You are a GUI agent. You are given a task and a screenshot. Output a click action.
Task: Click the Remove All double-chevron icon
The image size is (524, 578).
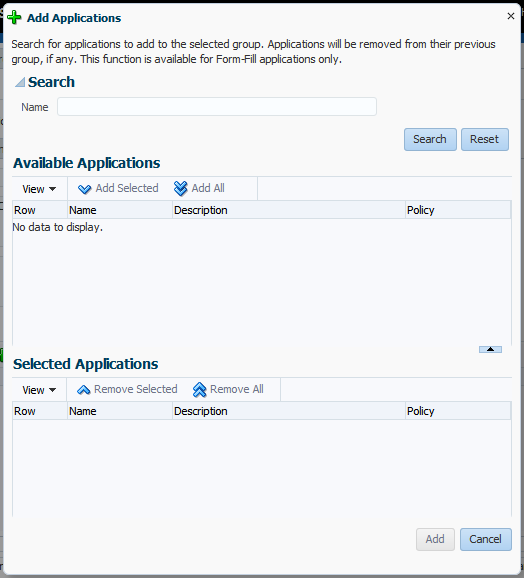click(x=199, y=390)
